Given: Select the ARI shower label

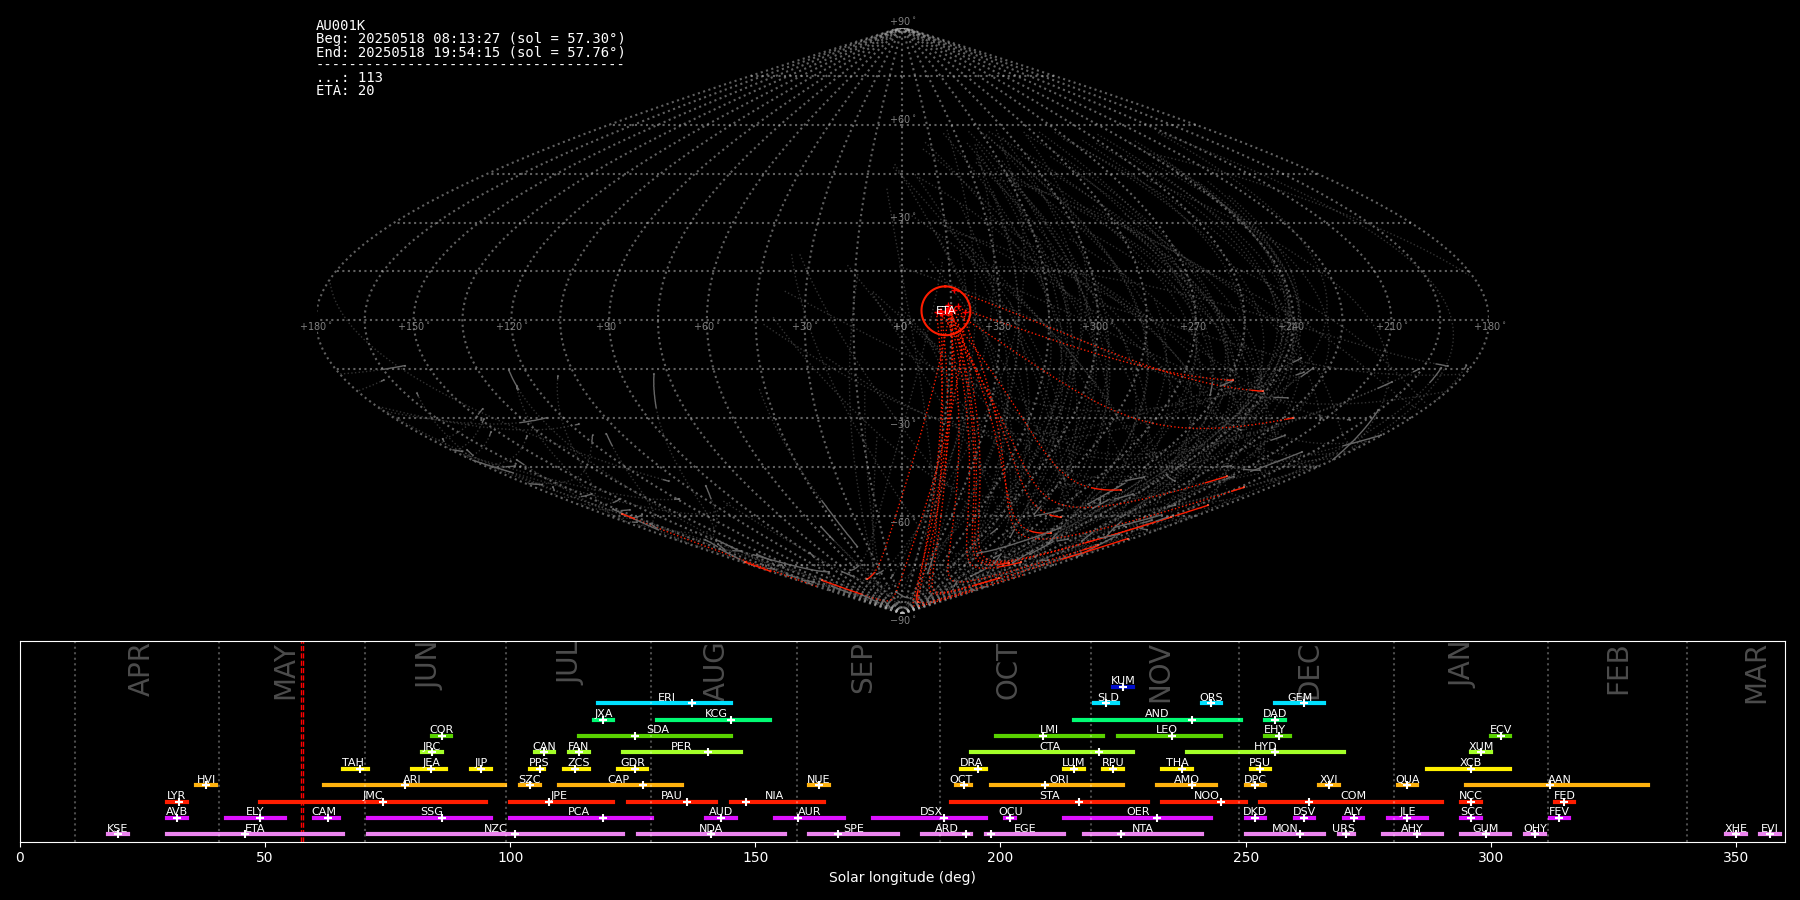Looking at the screenshot, I should pyautogui.click(x=412, y=779).
